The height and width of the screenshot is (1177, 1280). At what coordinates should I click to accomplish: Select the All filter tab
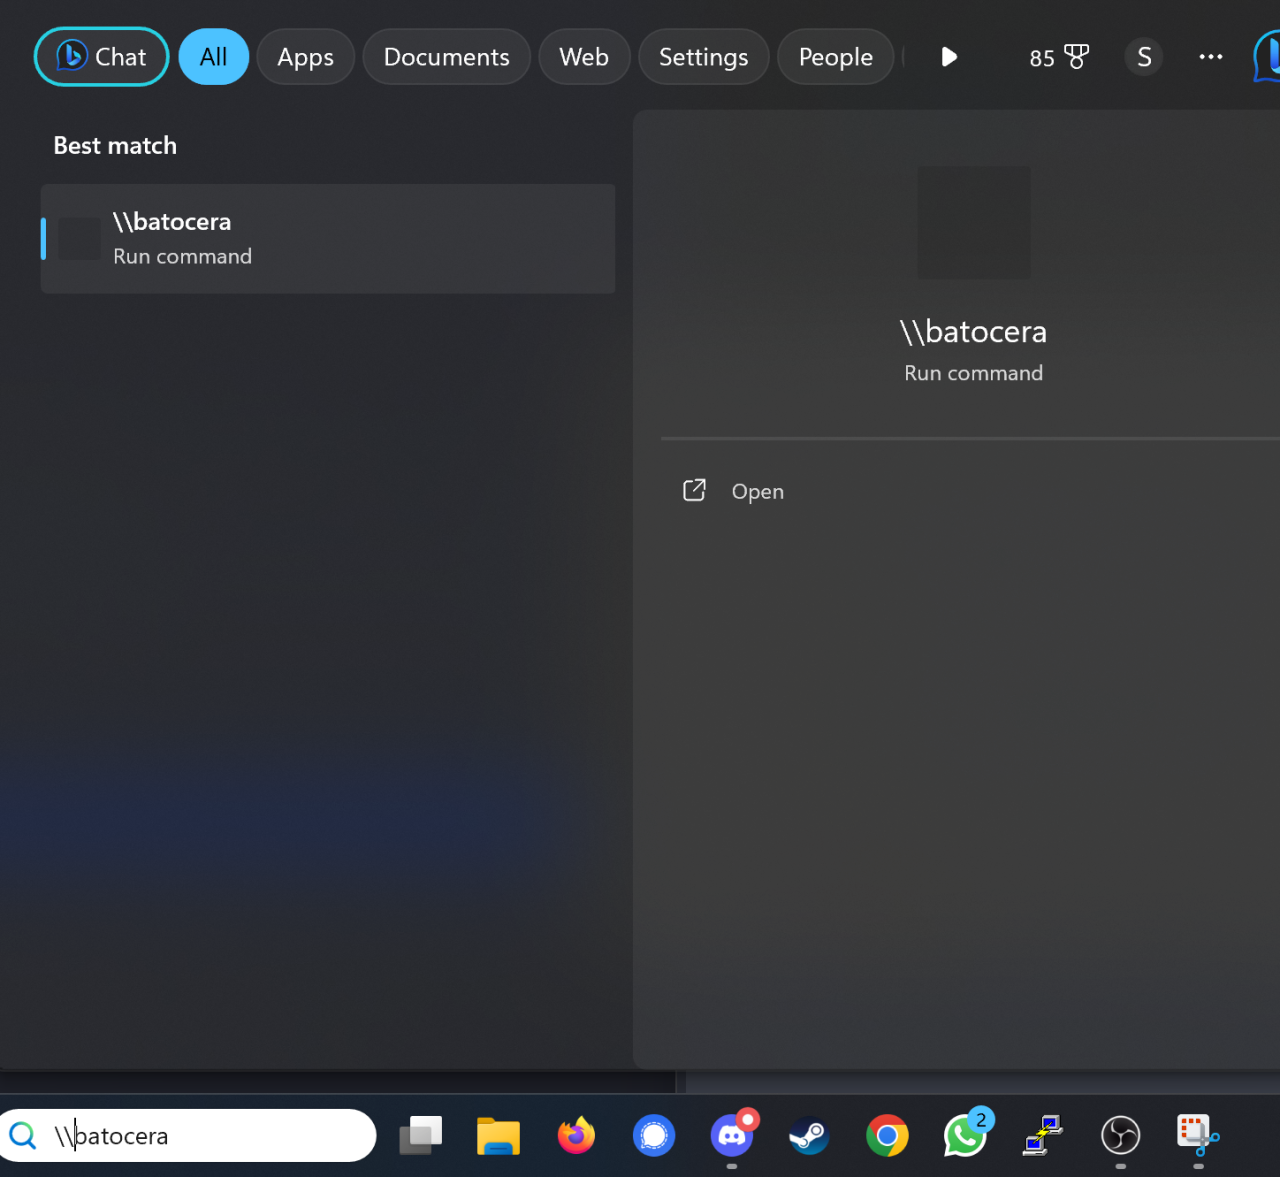point(213,57)
